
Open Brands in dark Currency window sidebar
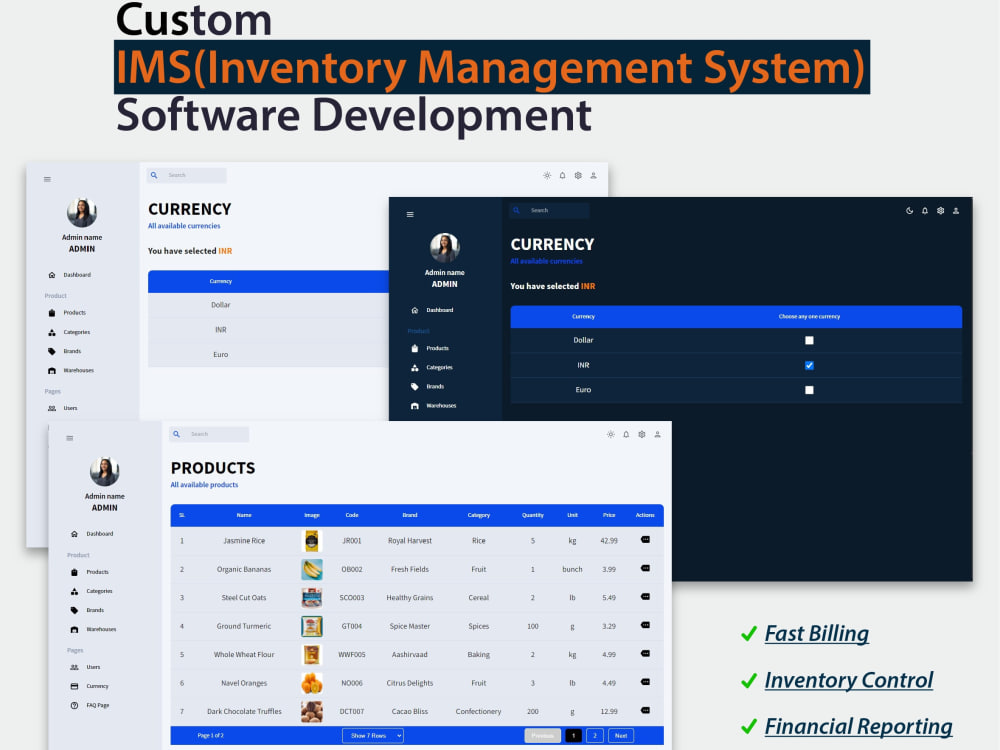427,386
